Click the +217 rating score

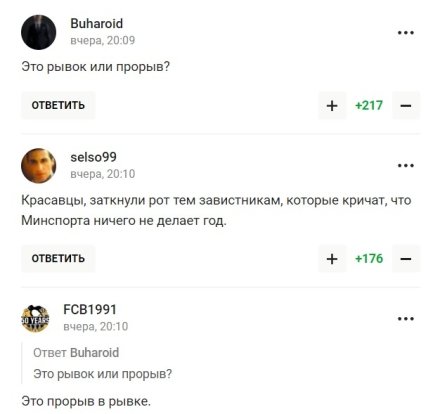coord(369,106)
